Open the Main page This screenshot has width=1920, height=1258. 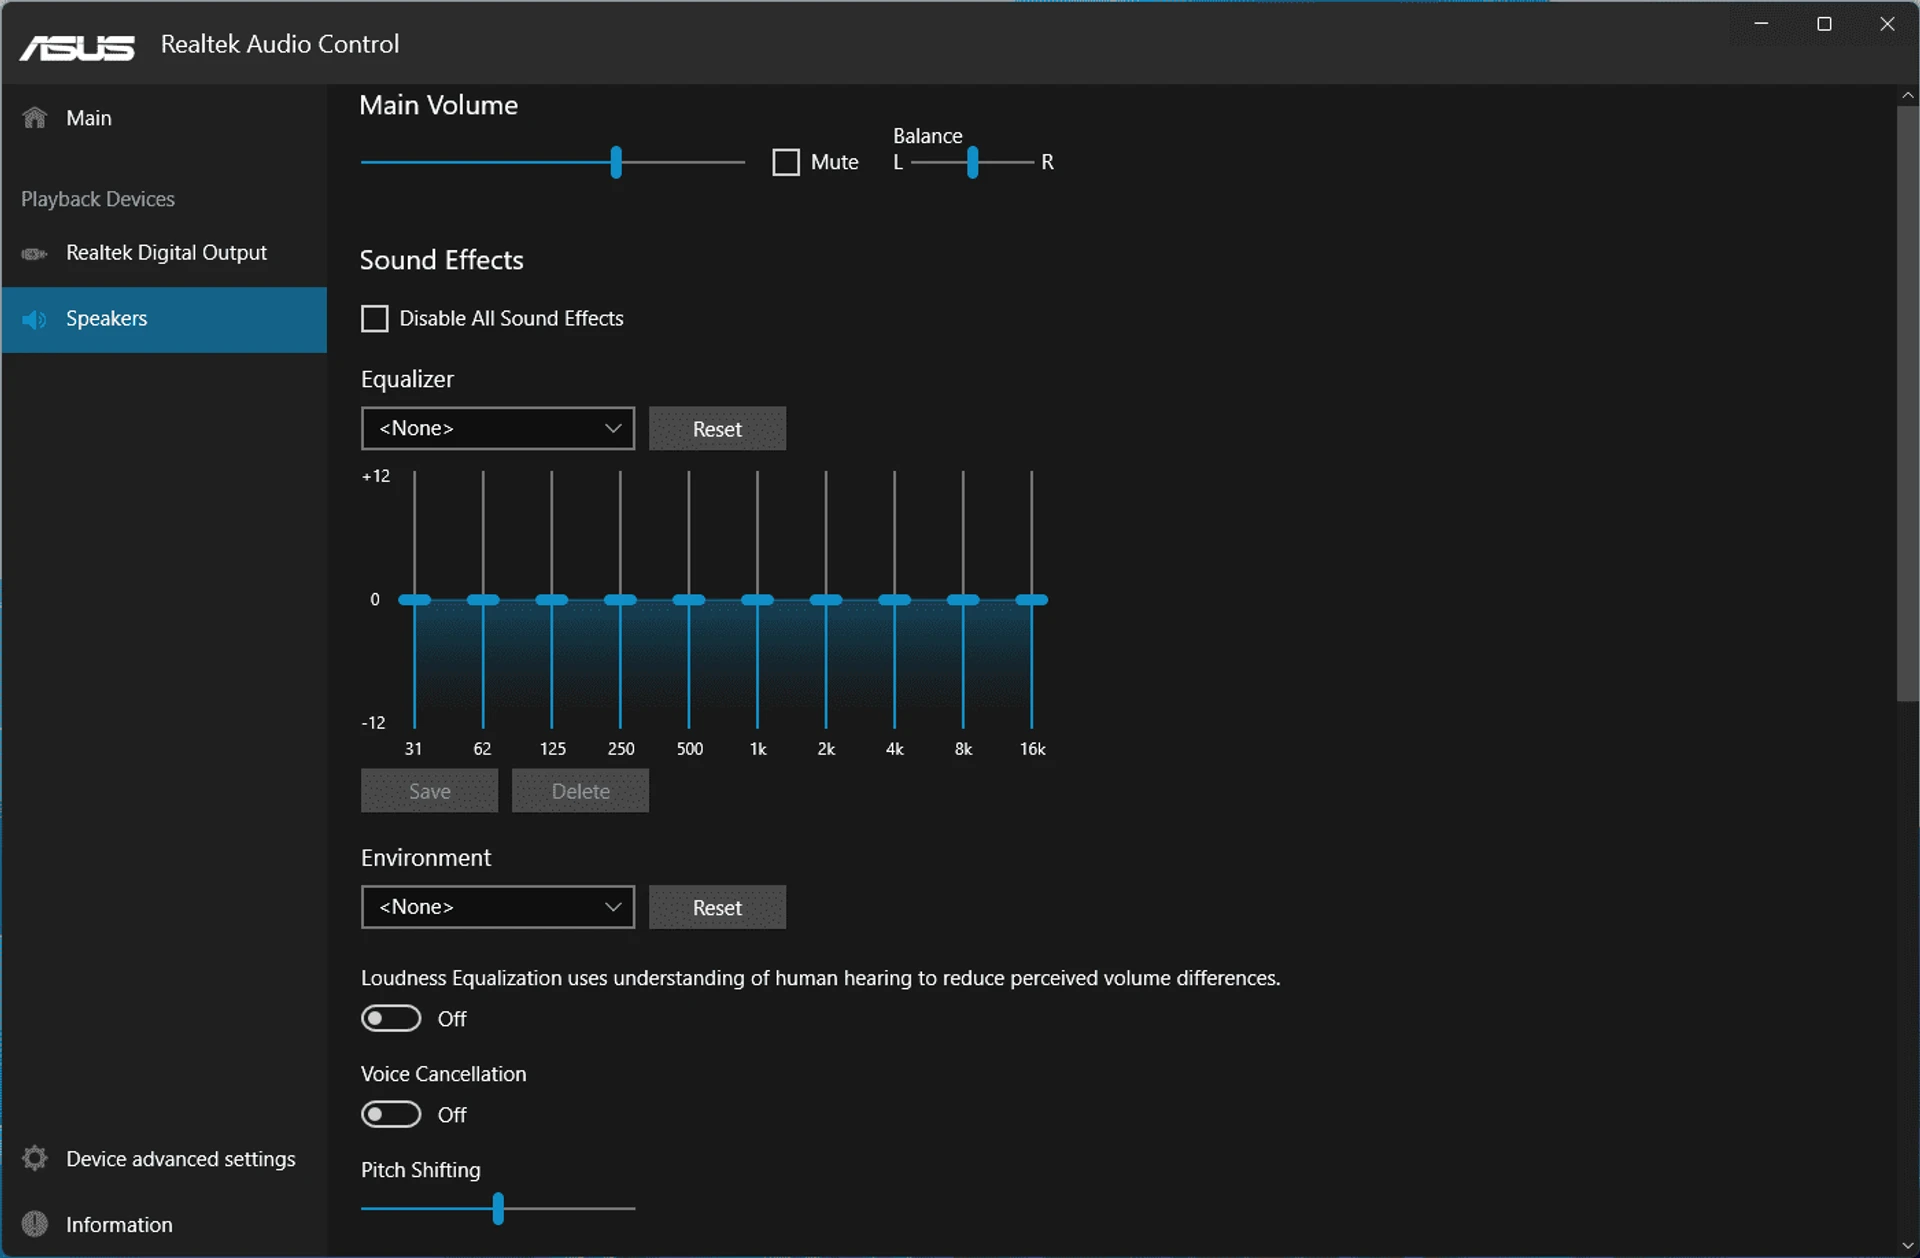[x=164, y=118]
